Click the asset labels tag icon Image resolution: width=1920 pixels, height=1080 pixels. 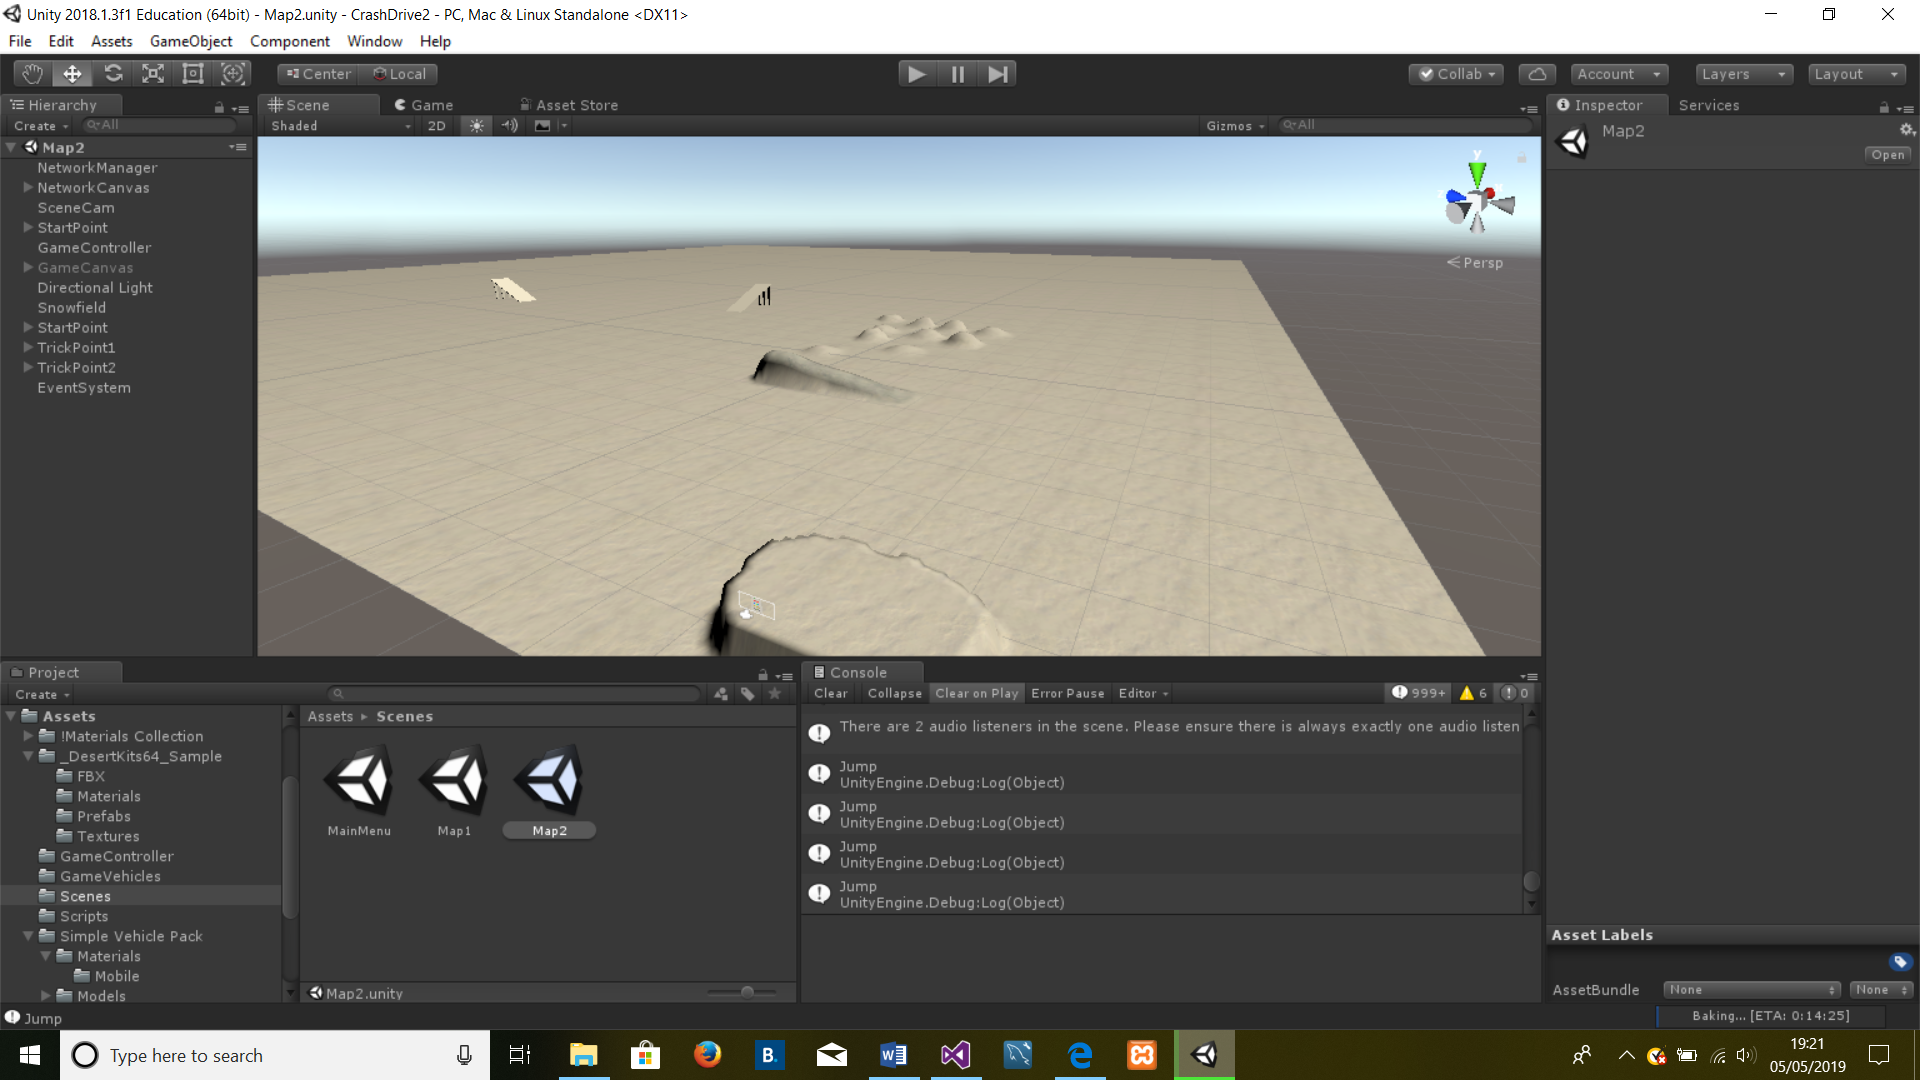1900,961
